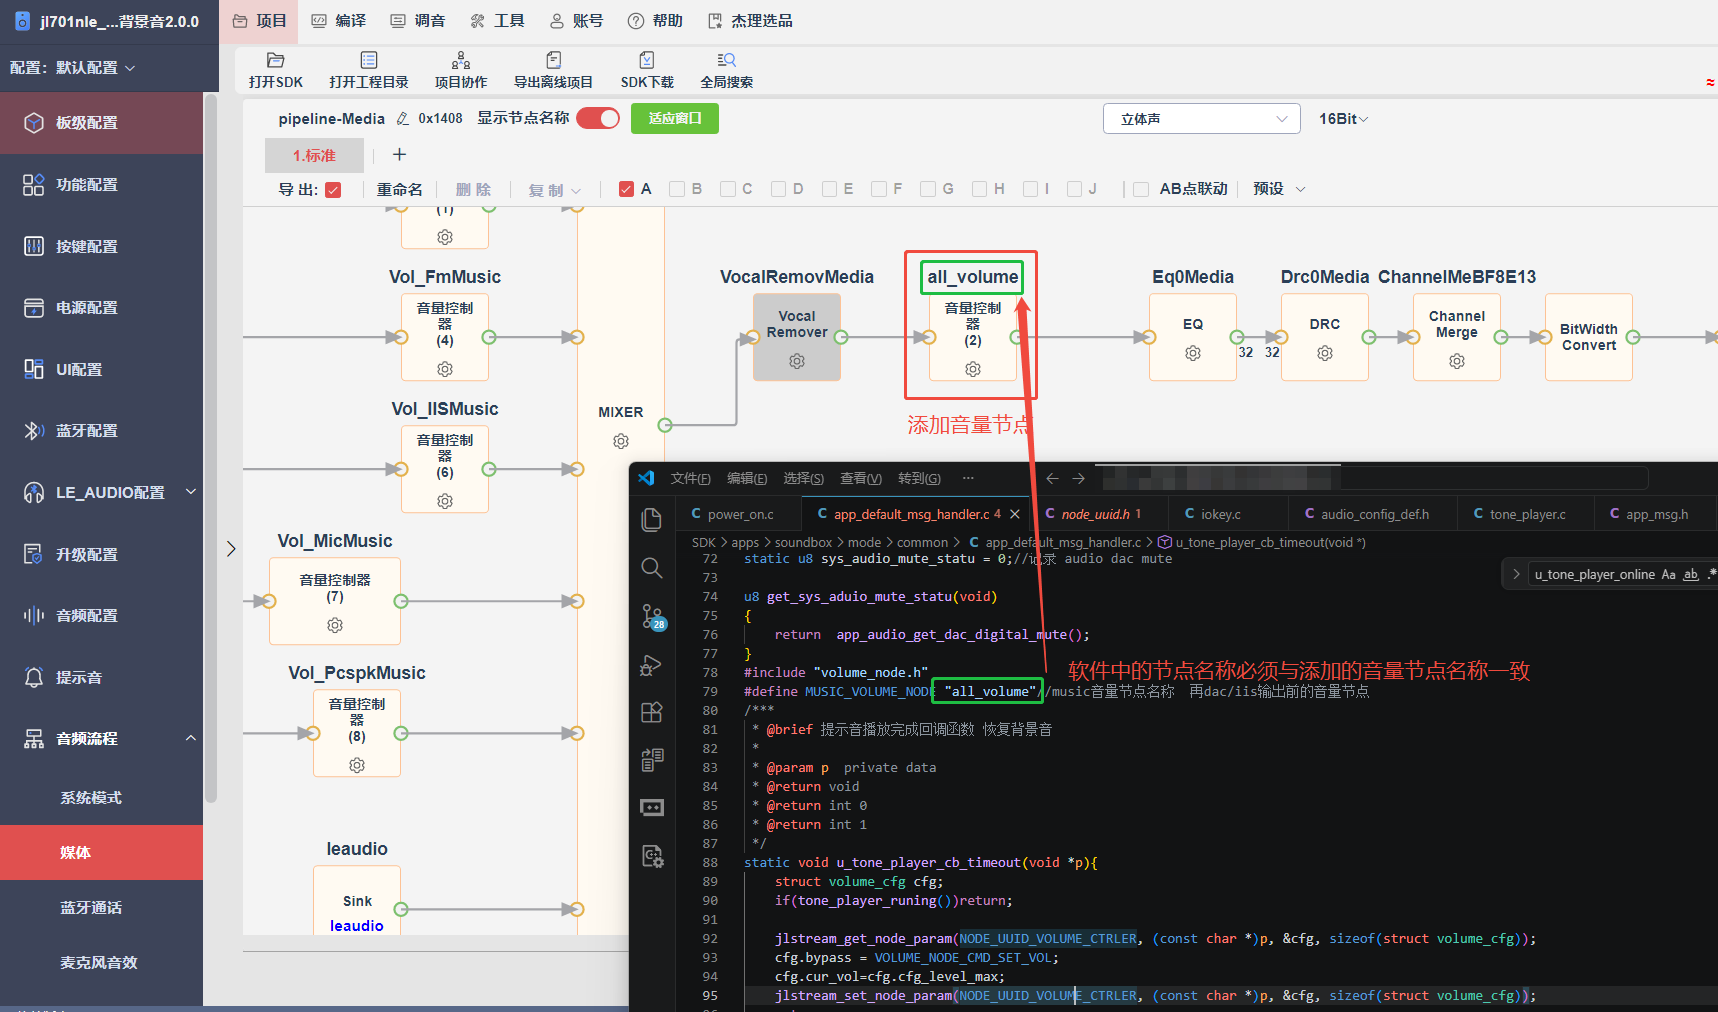Expand the LE_AUDIO configuration section

(x=191, y=492)
